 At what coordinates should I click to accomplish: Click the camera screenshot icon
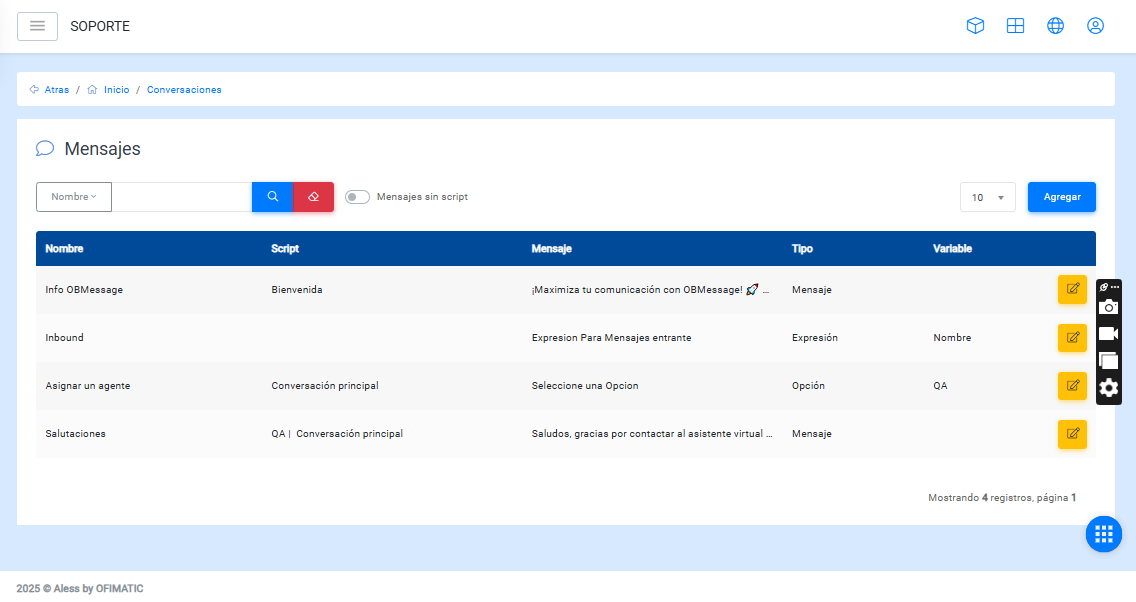(x=1108, y=308)
